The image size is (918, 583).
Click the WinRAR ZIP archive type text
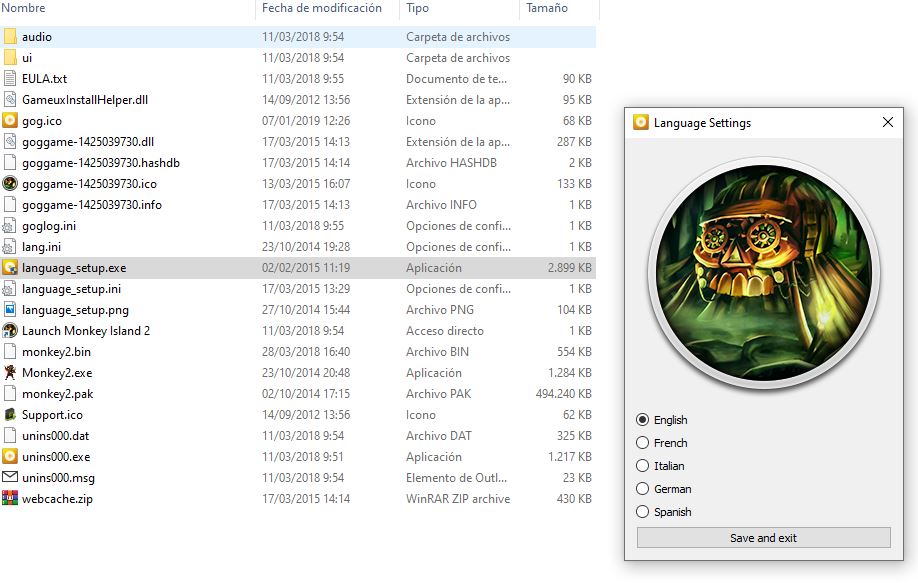[x=458, y=499]
